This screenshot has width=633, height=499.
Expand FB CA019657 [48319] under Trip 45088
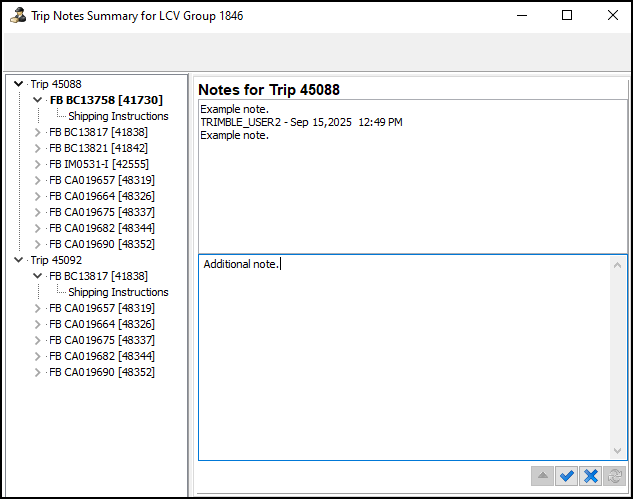point(37,180)
